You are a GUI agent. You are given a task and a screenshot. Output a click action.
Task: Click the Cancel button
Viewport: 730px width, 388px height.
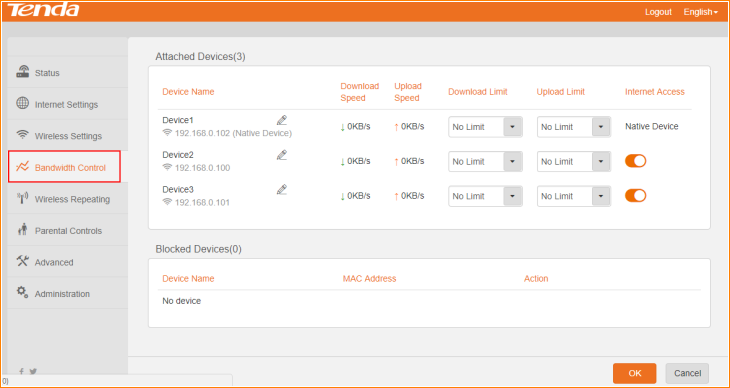click(x=687, y=373)
